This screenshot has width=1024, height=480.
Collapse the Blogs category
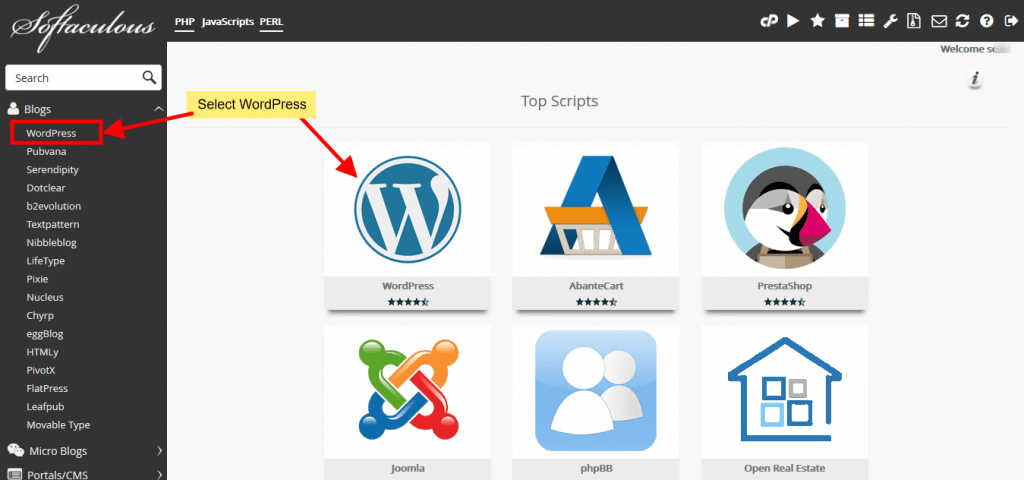[158, 109]
